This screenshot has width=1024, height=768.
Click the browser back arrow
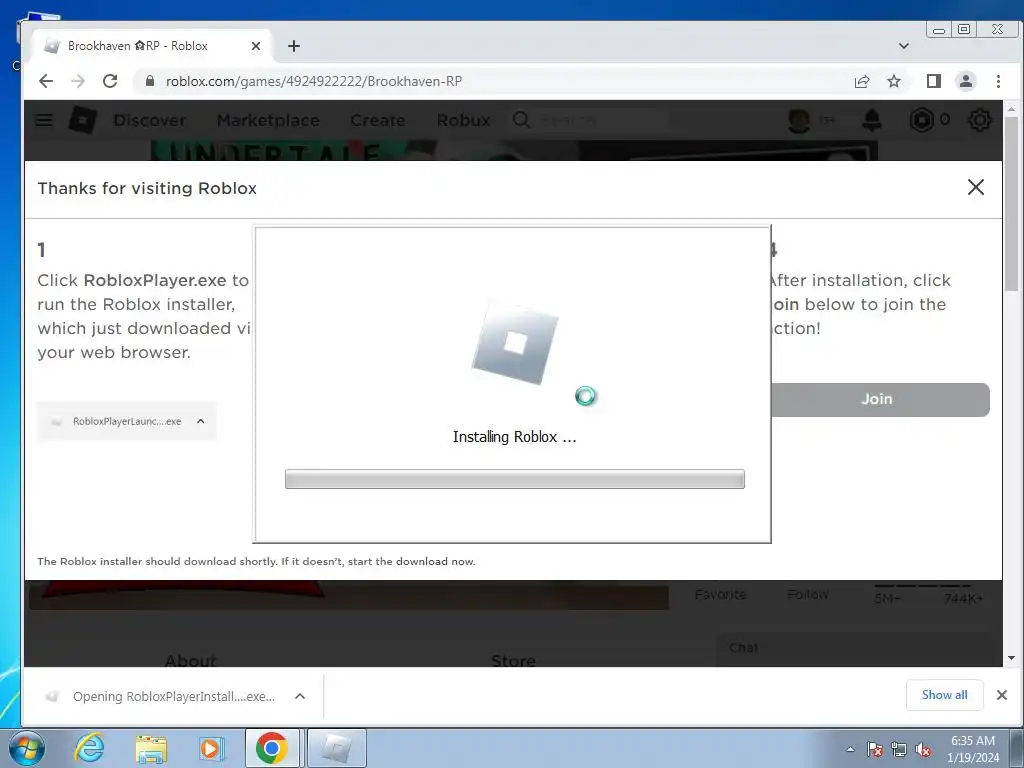coord(46,81)
